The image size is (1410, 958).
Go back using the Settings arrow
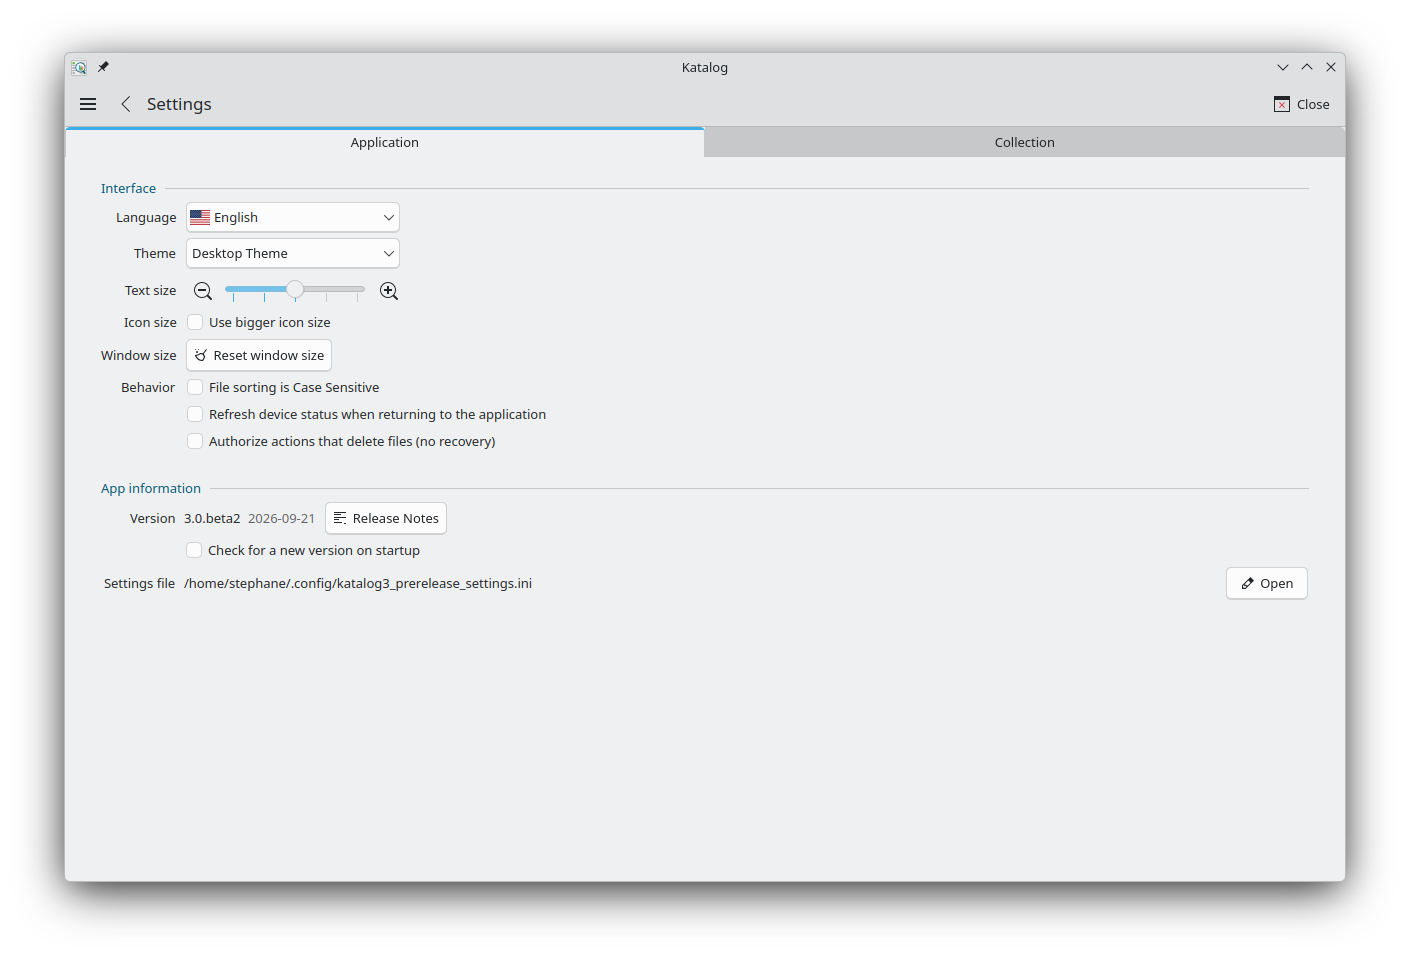126,104
